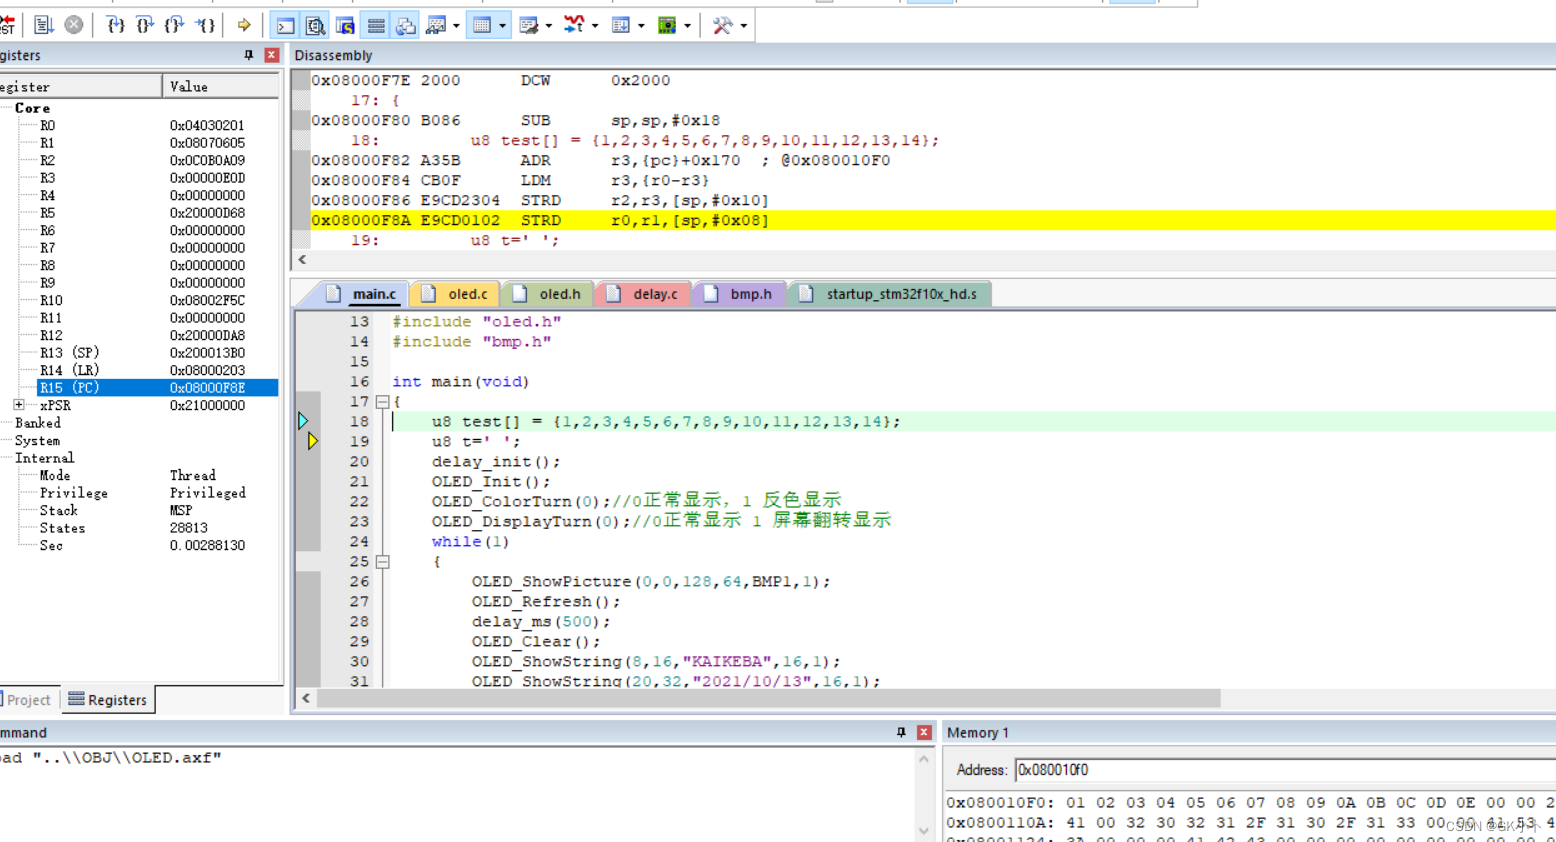The image size is (1556, 842).
Task: Select the System tree item
Action: (x=37, y=441)
